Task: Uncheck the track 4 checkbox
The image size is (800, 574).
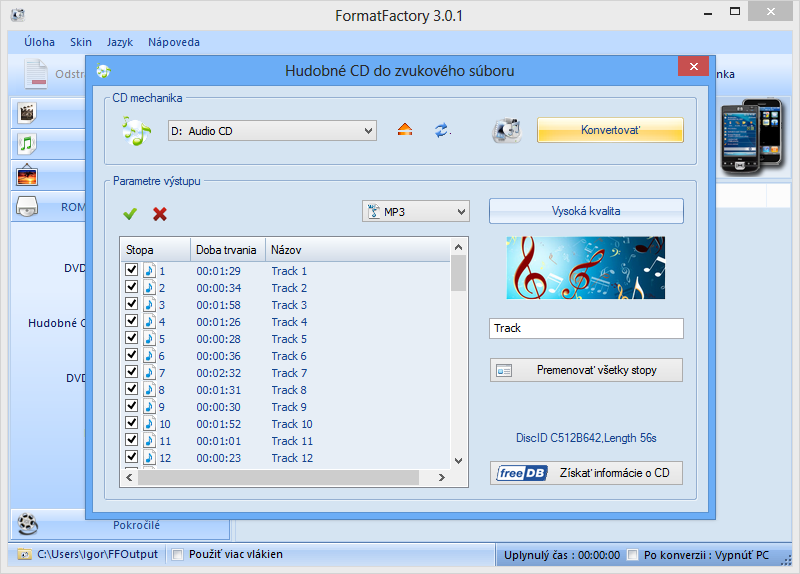Action: (x=132, y=320)
